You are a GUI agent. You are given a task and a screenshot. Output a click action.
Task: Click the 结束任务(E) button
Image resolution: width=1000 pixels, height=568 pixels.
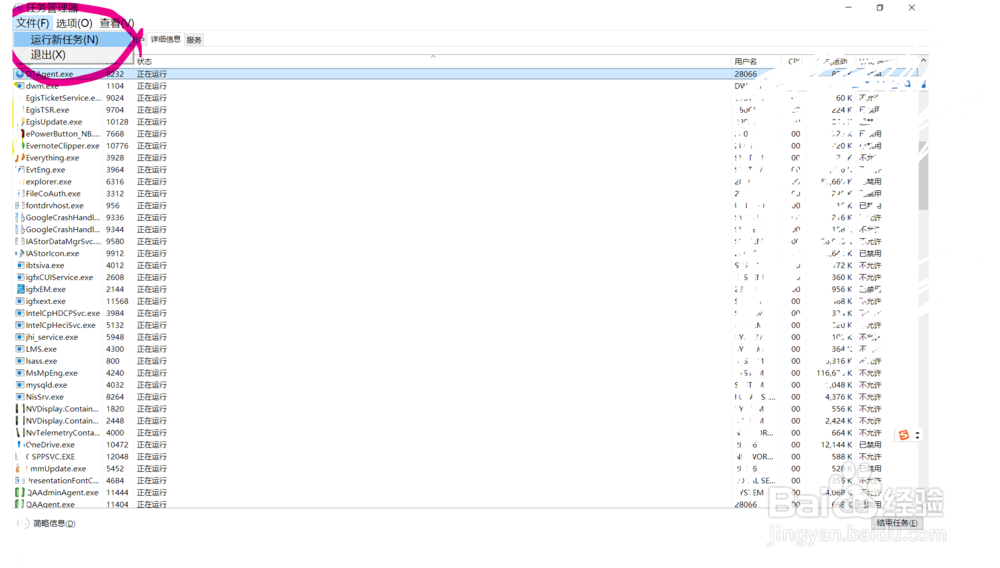click(897, 523)
